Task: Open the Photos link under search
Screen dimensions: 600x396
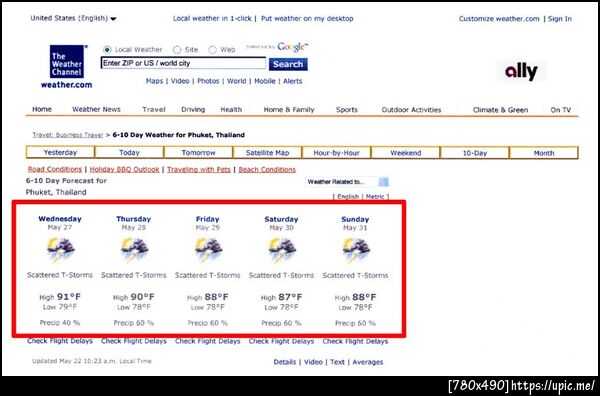Action: (208, 81)
